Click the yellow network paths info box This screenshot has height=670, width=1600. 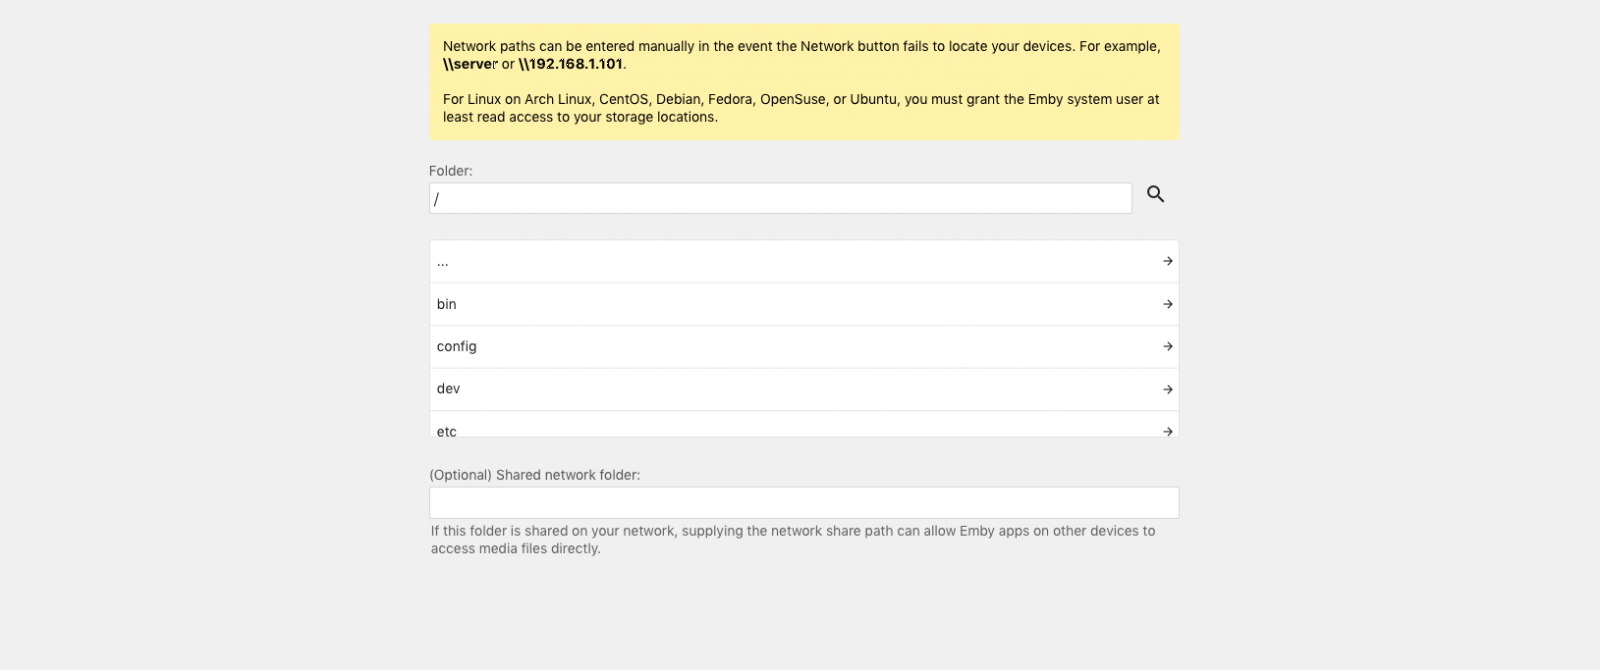(x=804, y=82)
